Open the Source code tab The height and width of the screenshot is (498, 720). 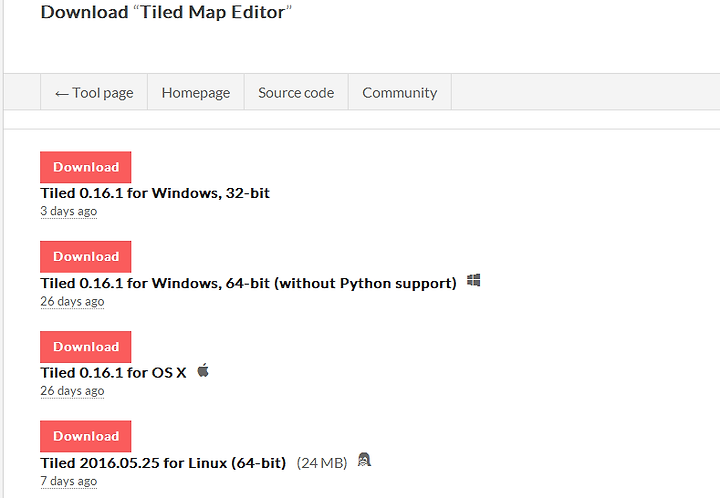click(x=296, y=92)
